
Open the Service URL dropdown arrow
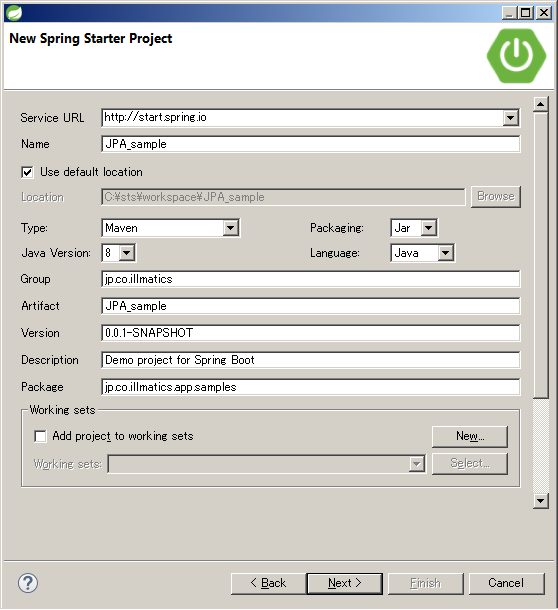click(x=510, y=117)
